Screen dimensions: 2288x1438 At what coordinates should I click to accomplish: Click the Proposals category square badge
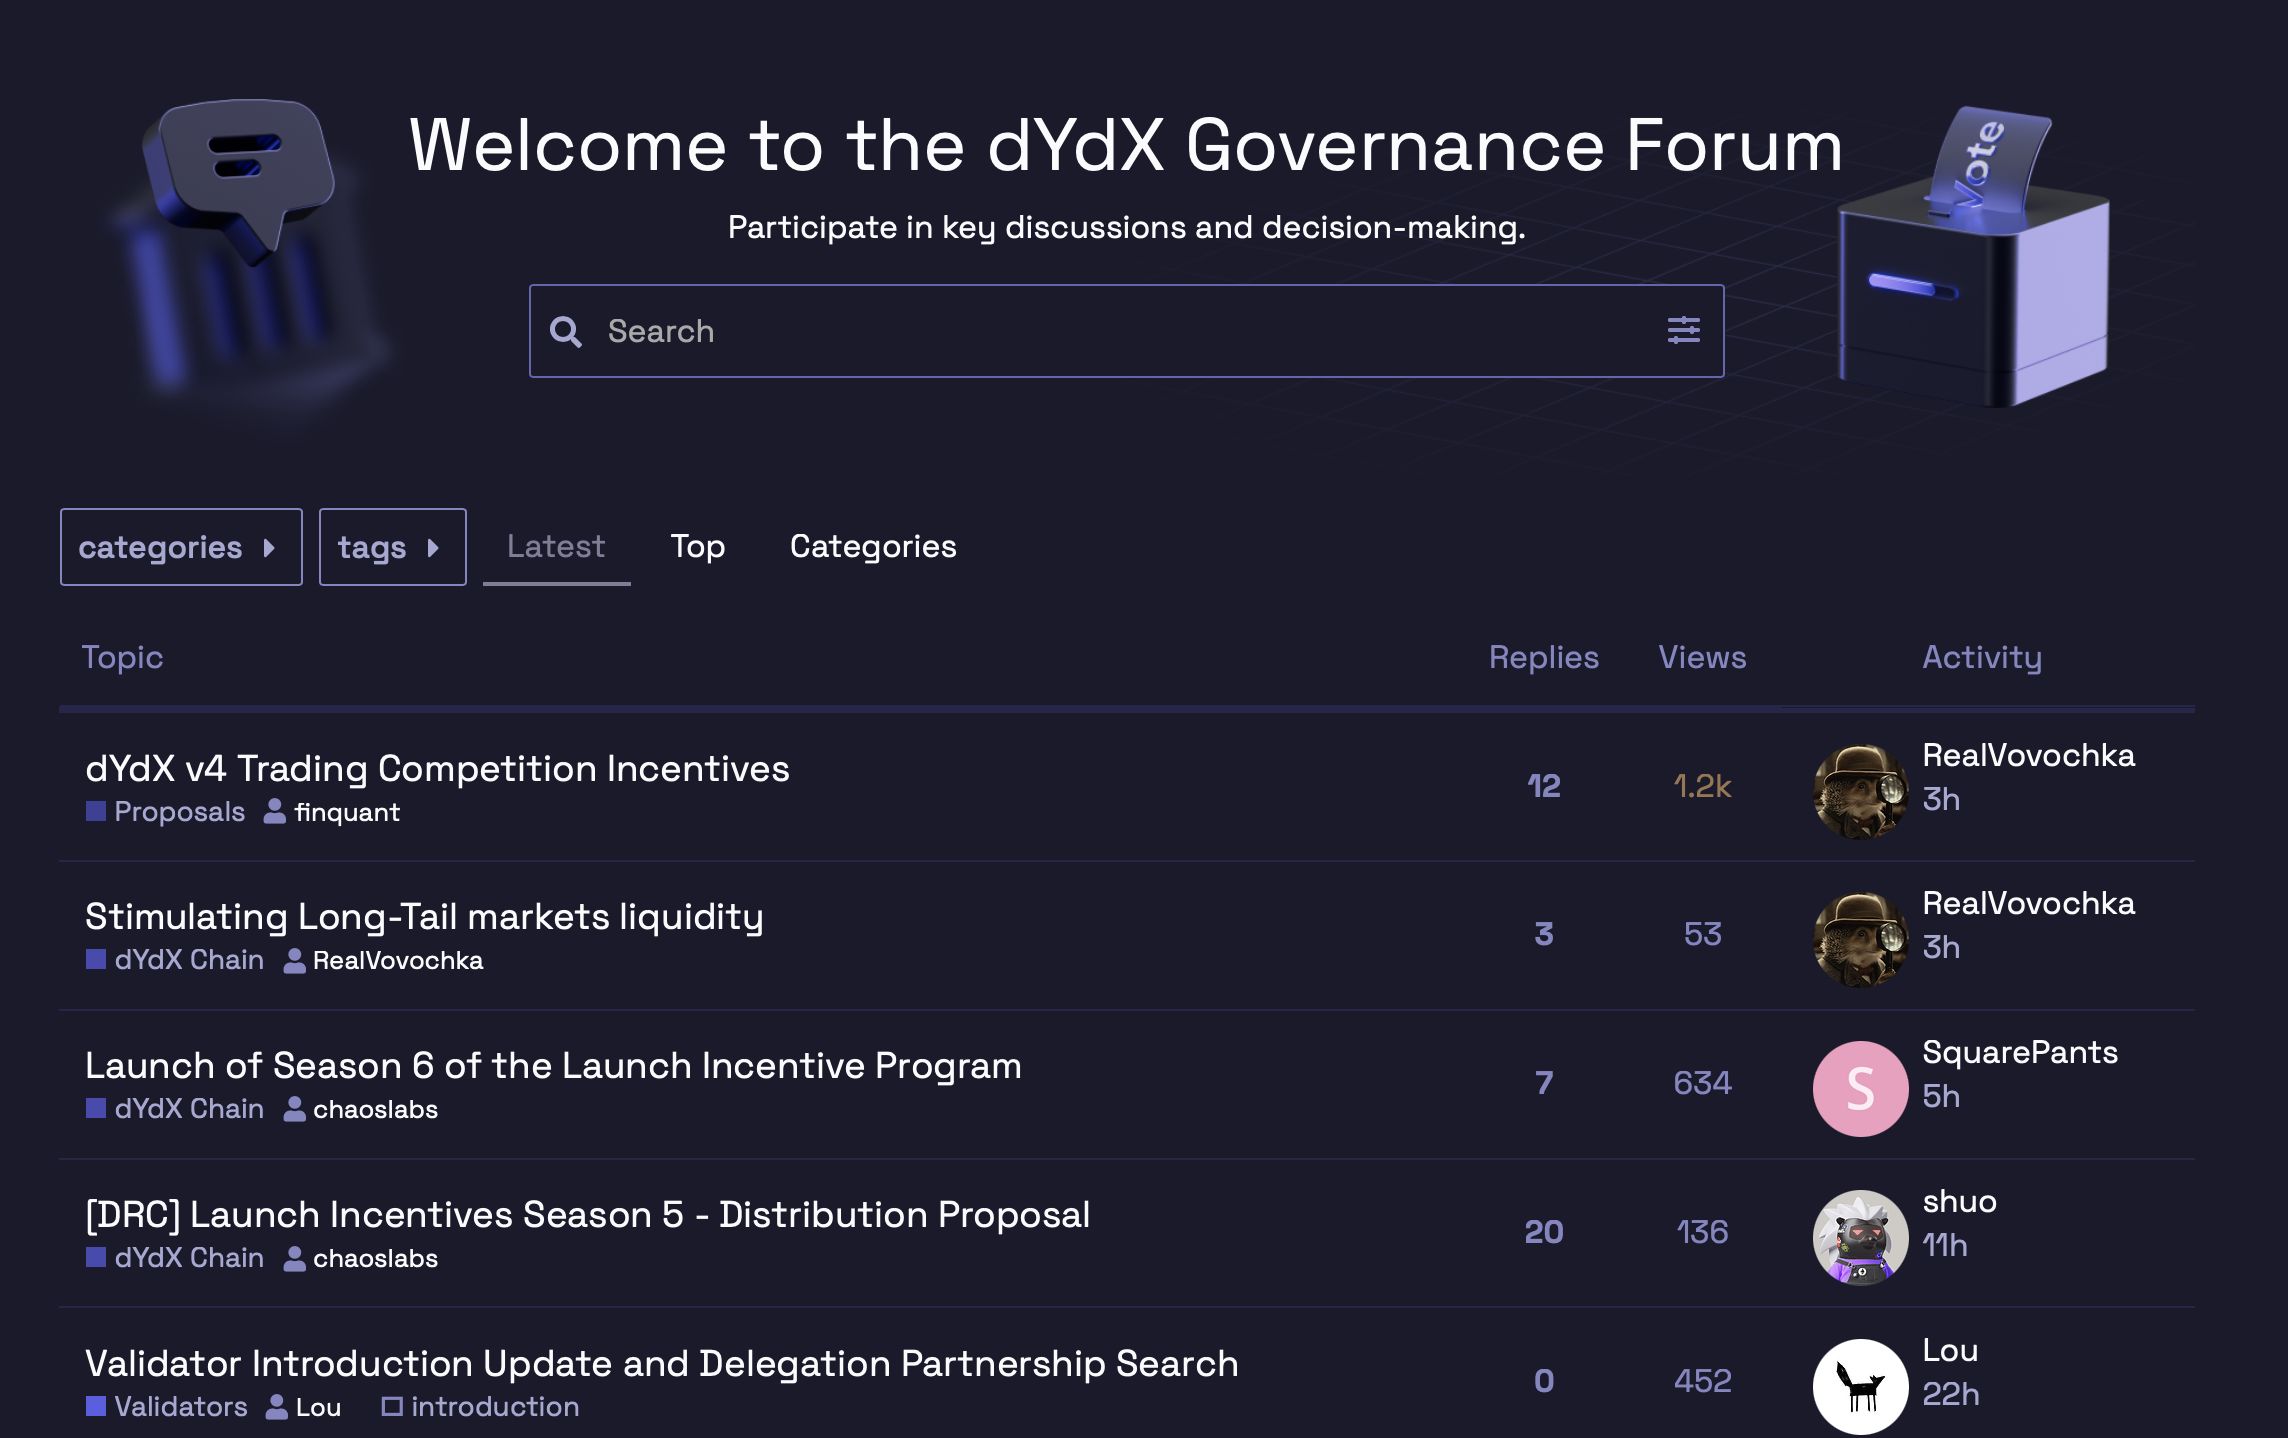click(96, 811)
